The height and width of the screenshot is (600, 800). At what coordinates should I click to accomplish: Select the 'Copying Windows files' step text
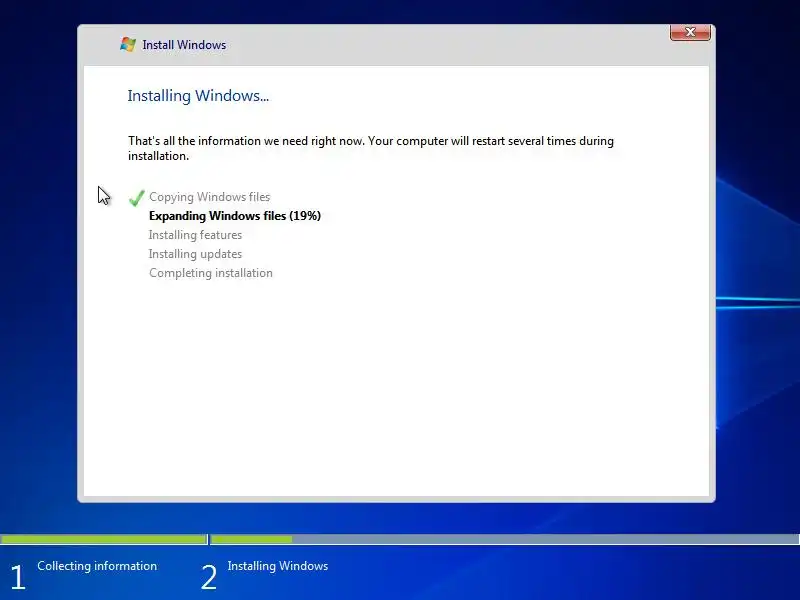tap(209, 197)
